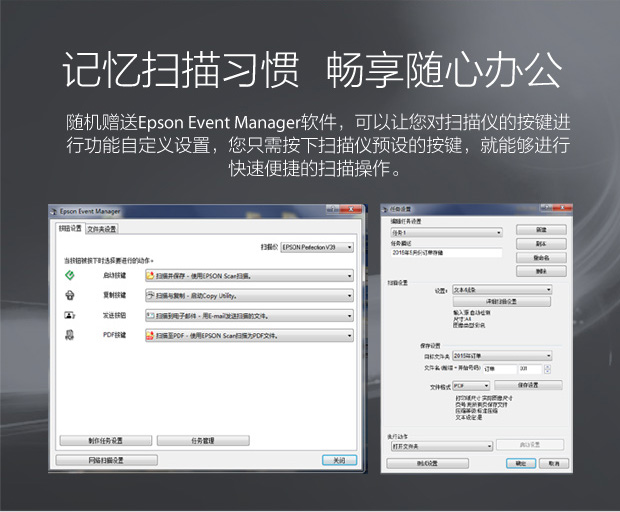Click the green Start button icon
This screenshot has height=512, width=620.
(70, 275)
